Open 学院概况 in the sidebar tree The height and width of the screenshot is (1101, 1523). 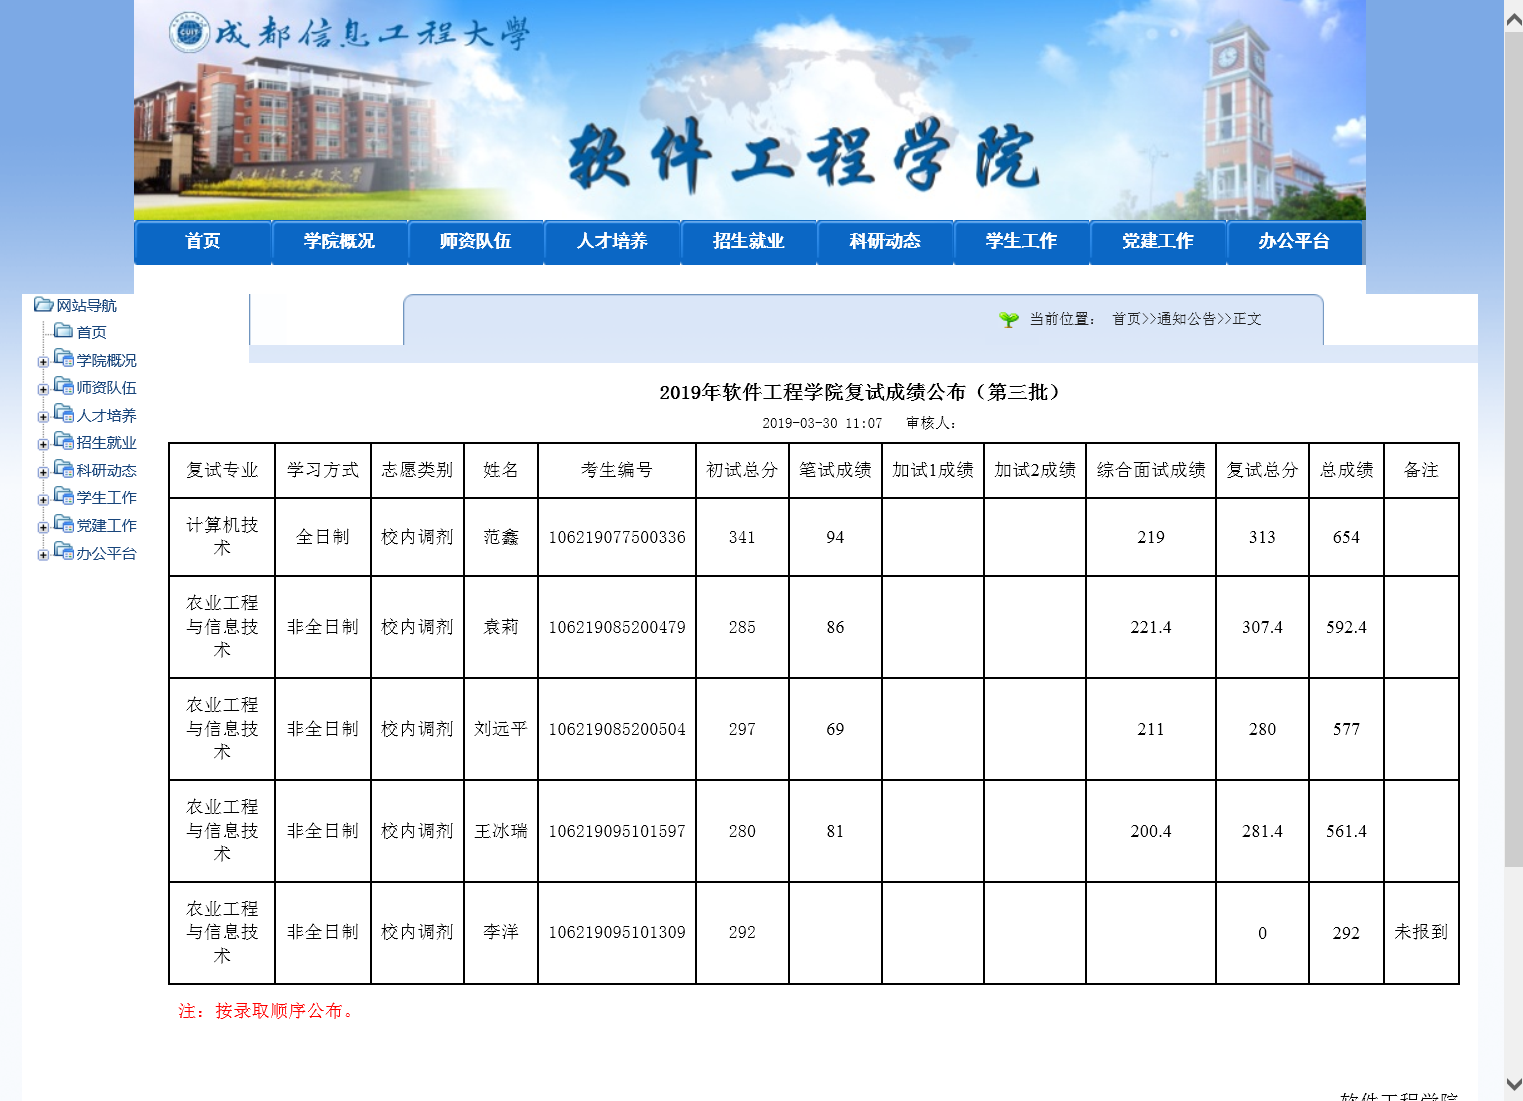pos(106,360)
